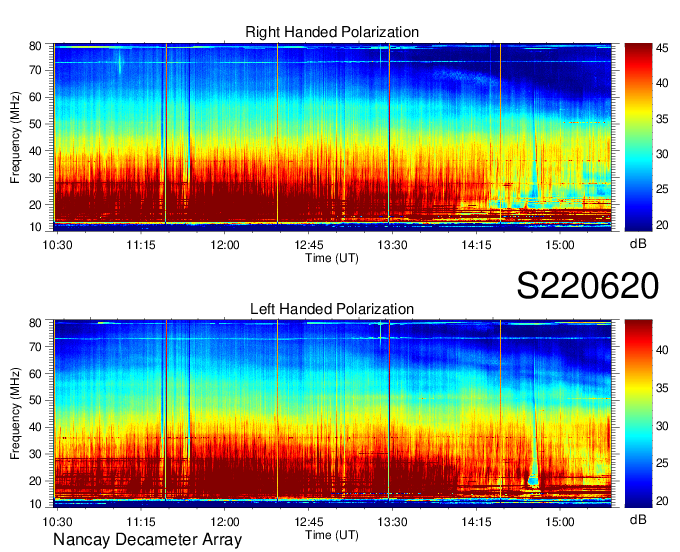Click the 10:30 tick on the left-handed plot
The image size is (680, 552).
coord(57,522)
